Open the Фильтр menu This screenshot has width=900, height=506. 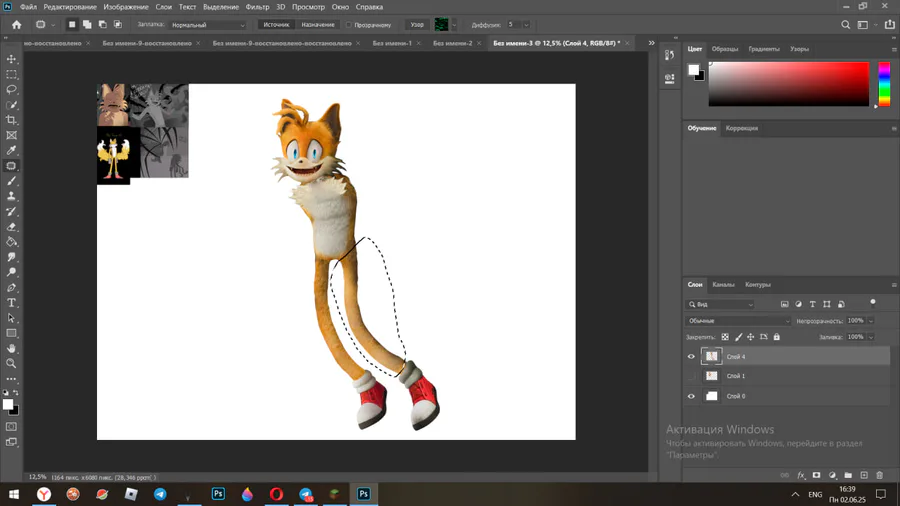click(x=257, y=7)
